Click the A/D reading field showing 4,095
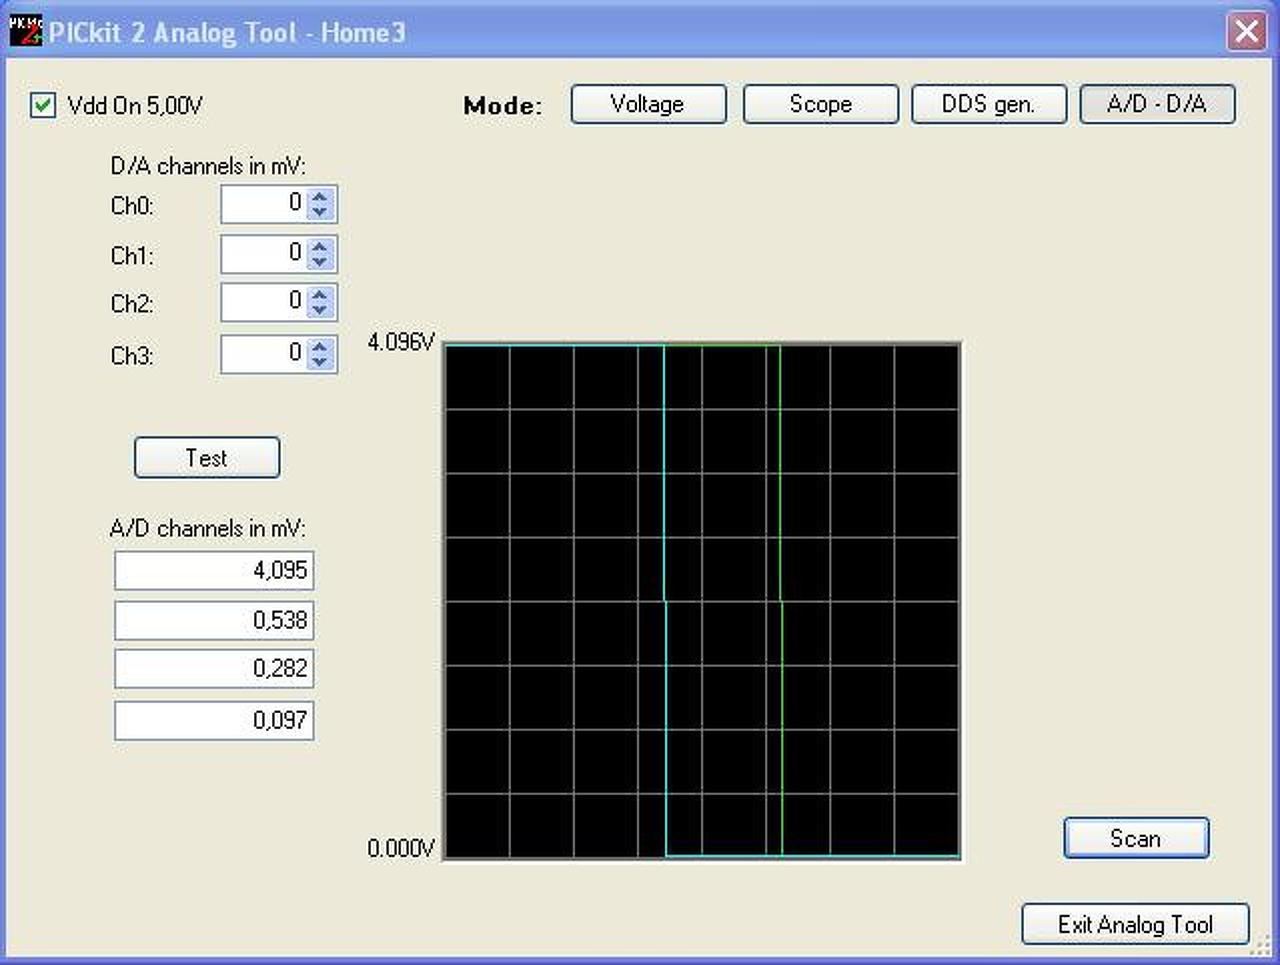Image resolution: width=1280 pixels, height=965 pixels. pyautogui.click(x=214, y=570)
